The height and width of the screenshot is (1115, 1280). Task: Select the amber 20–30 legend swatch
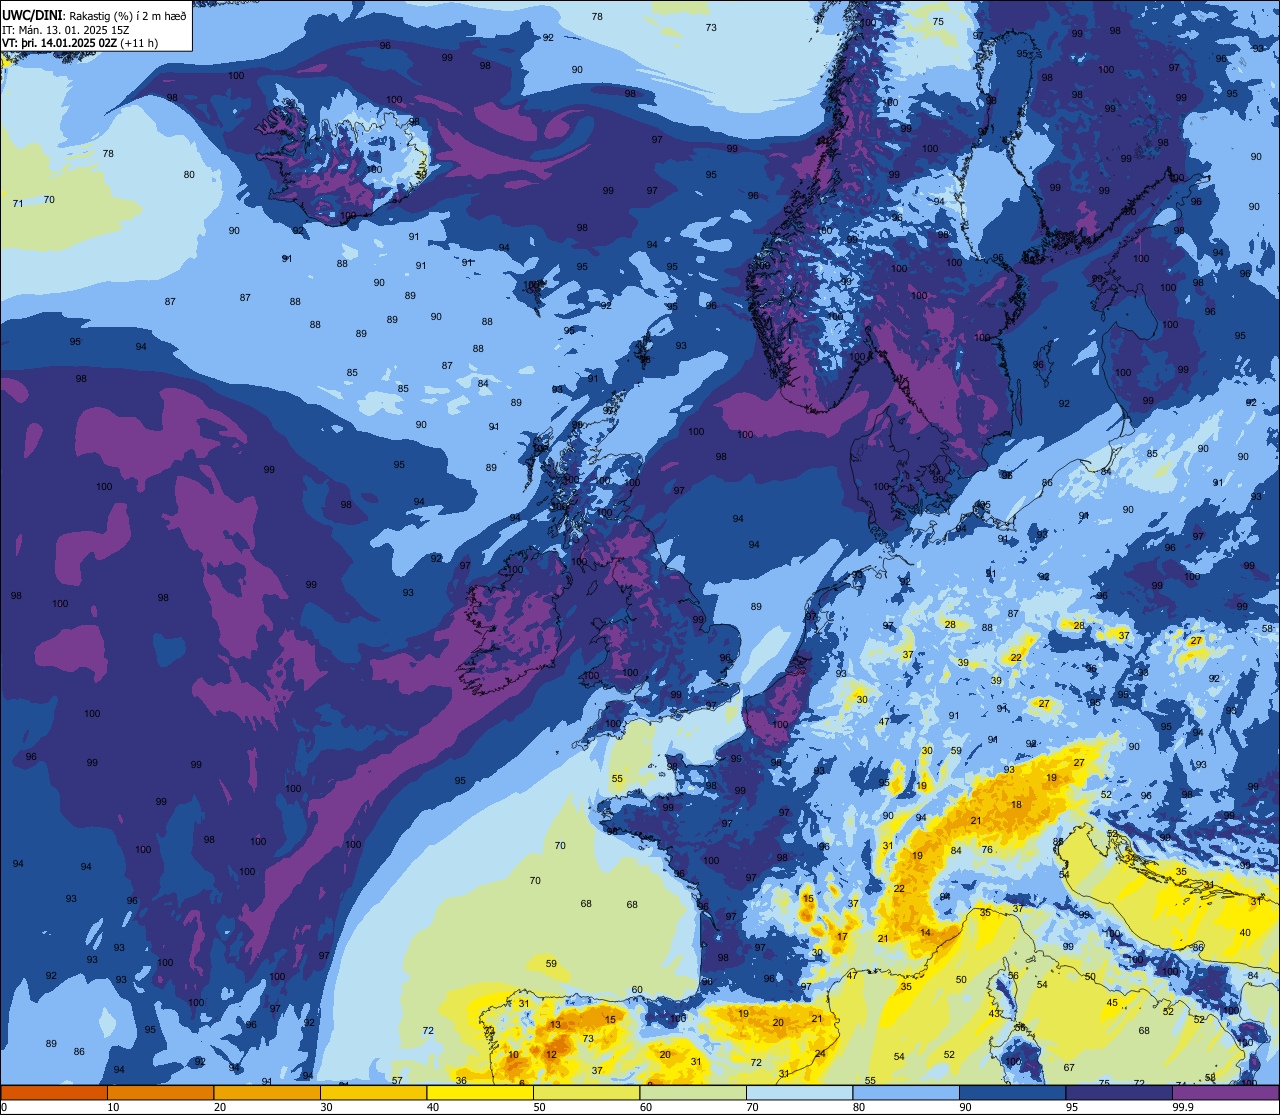pyautogui.click(x=267, y=1092)
